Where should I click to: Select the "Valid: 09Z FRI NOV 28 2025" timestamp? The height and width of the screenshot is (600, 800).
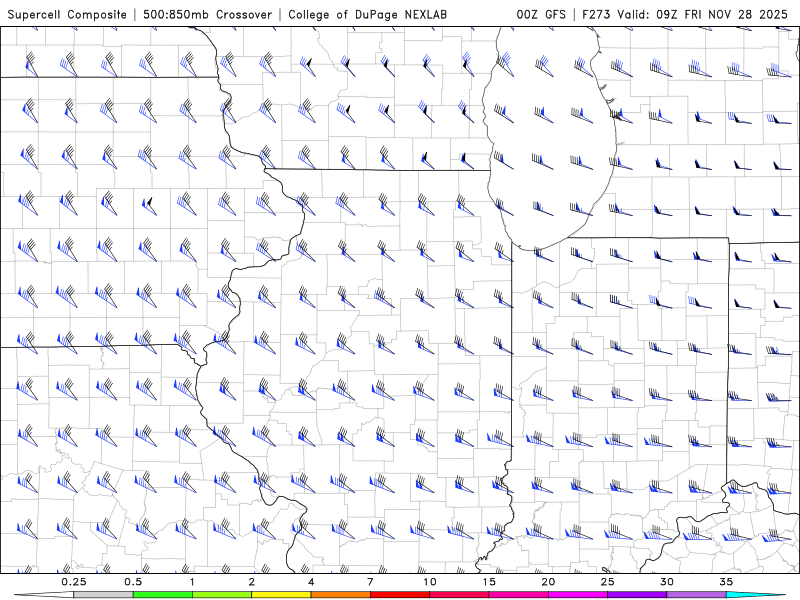[703, 14]
